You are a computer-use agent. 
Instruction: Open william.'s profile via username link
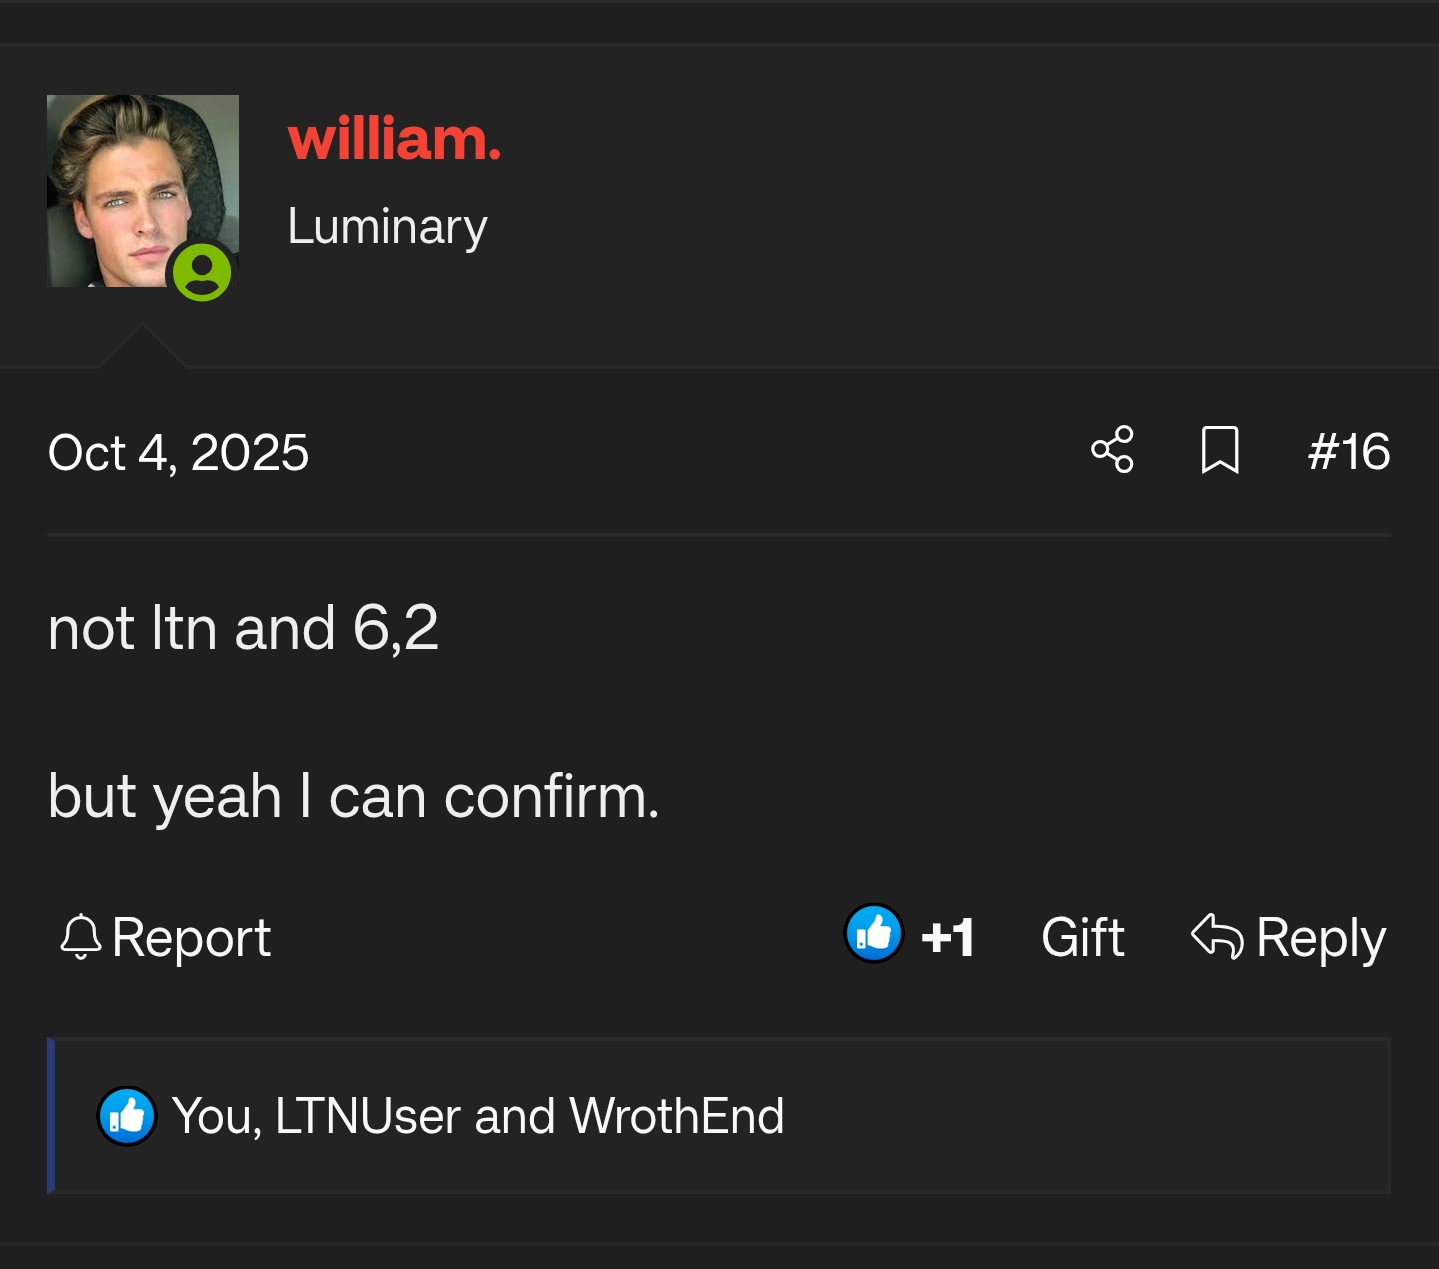click(393, 140)
